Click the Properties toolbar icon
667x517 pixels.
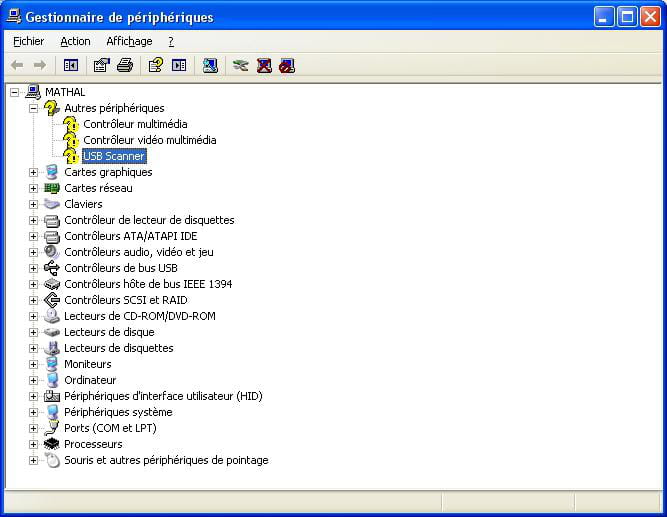click(101, 66)
